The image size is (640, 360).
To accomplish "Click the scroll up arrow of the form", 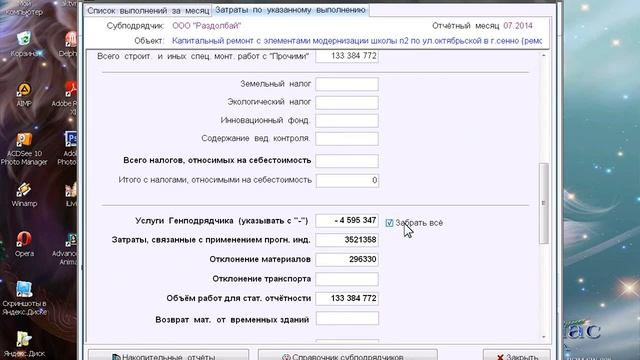I will (x=543, y=55).
